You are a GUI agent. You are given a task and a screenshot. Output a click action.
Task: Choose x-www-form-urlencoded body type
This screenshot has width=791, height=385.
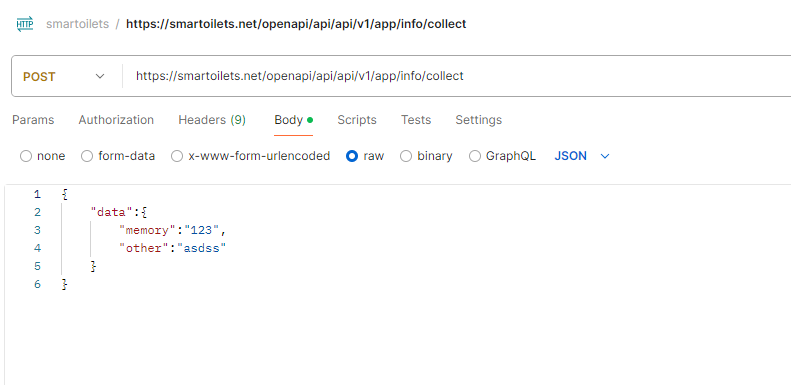tap(177, 156)
